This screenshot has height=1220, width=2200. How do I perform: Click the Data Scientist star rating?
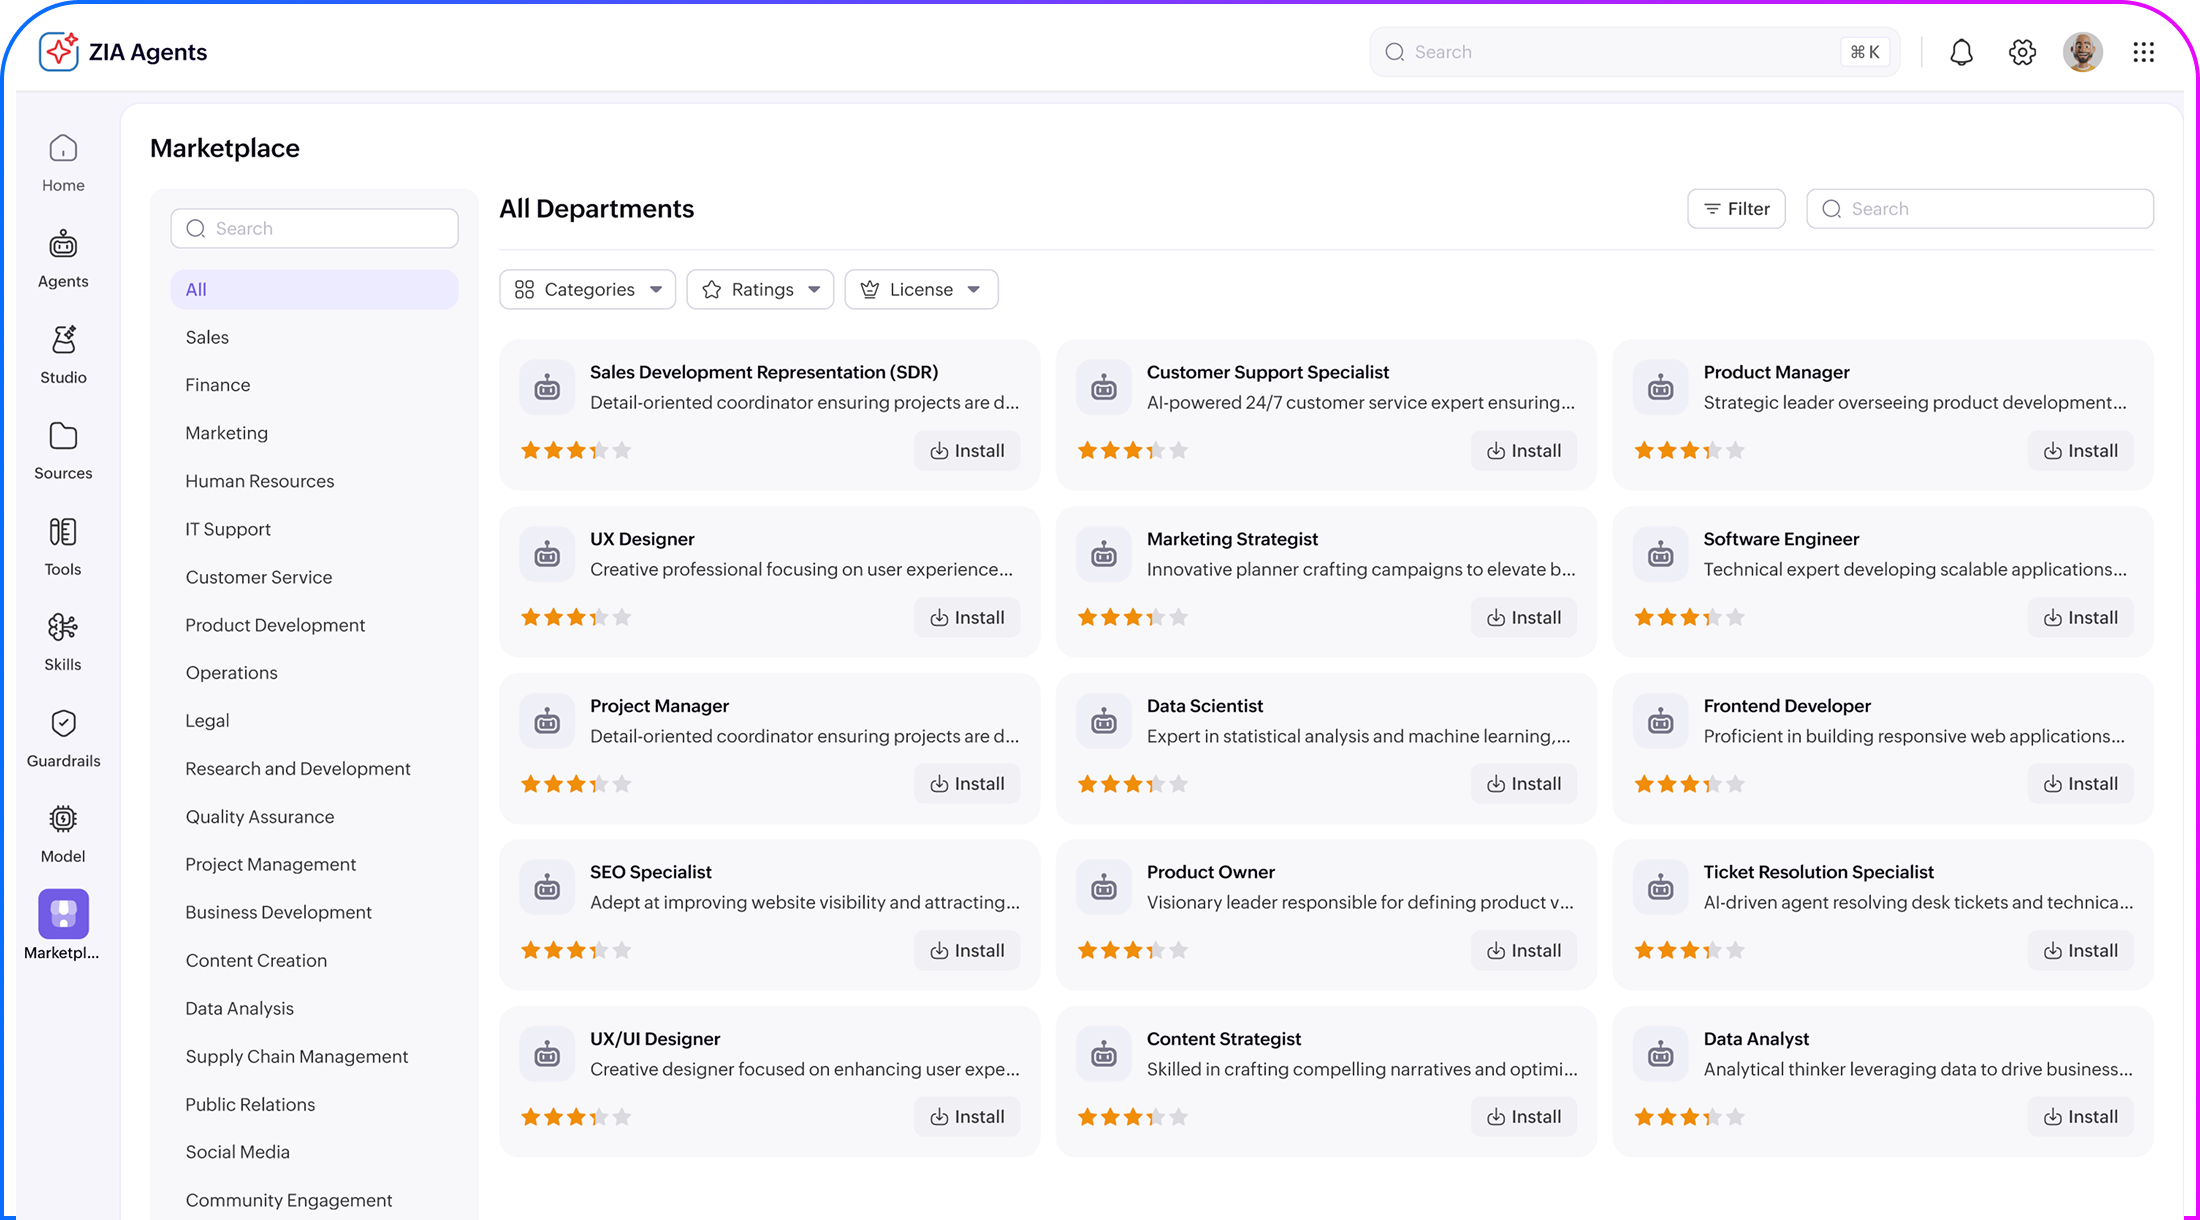click(1132, 784)
